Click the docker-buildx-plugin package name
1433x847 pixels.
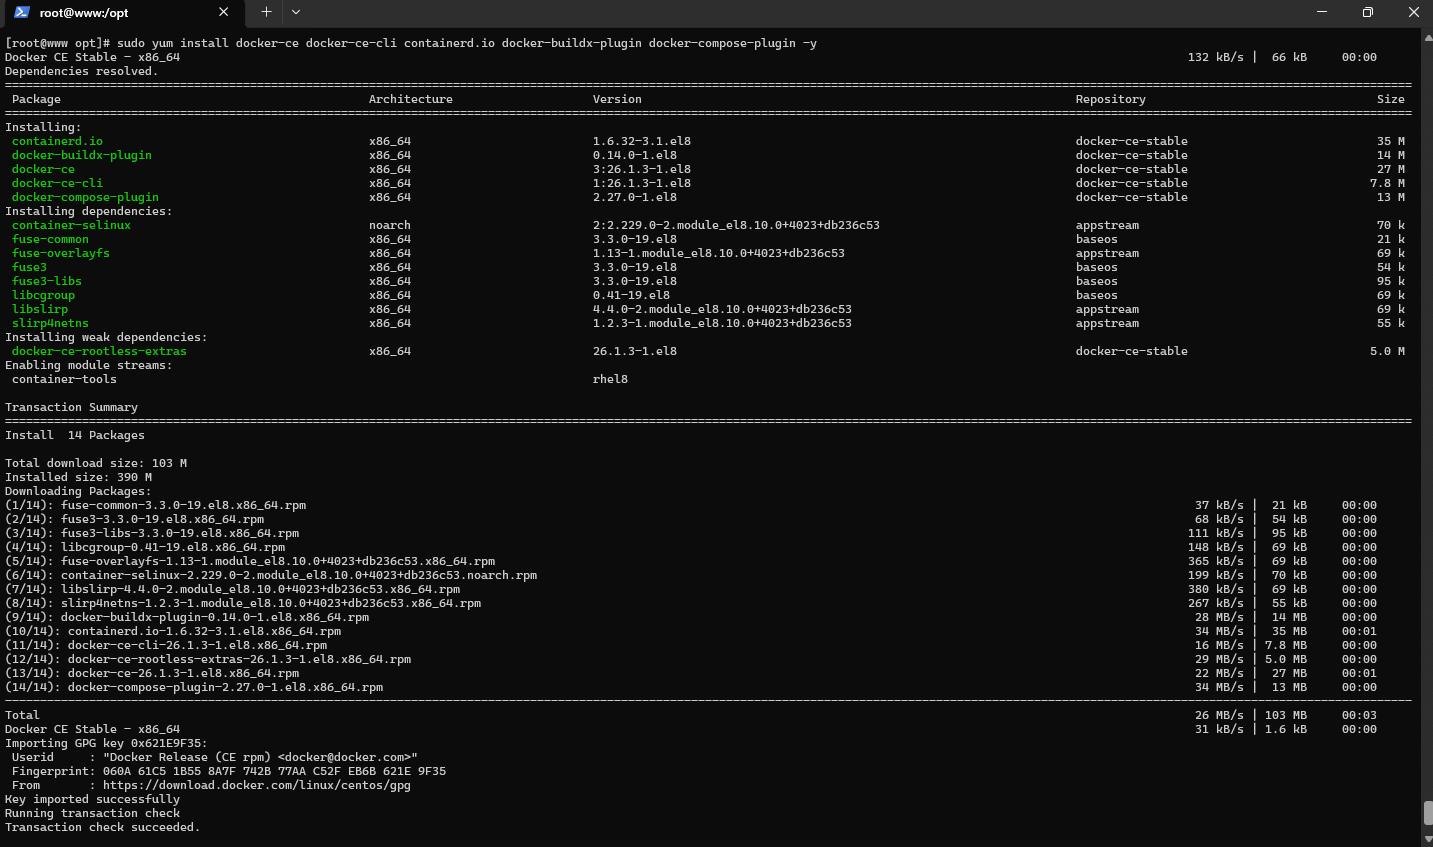pos(82,155)
